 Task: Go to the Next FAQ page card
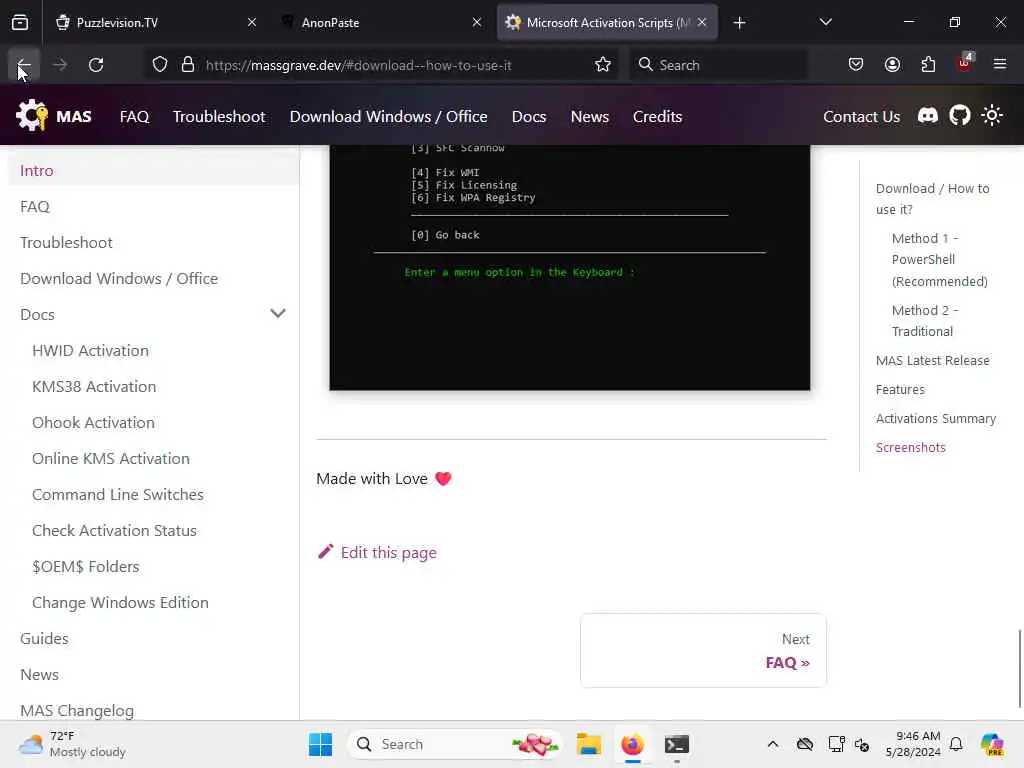(x=703, y=650)
